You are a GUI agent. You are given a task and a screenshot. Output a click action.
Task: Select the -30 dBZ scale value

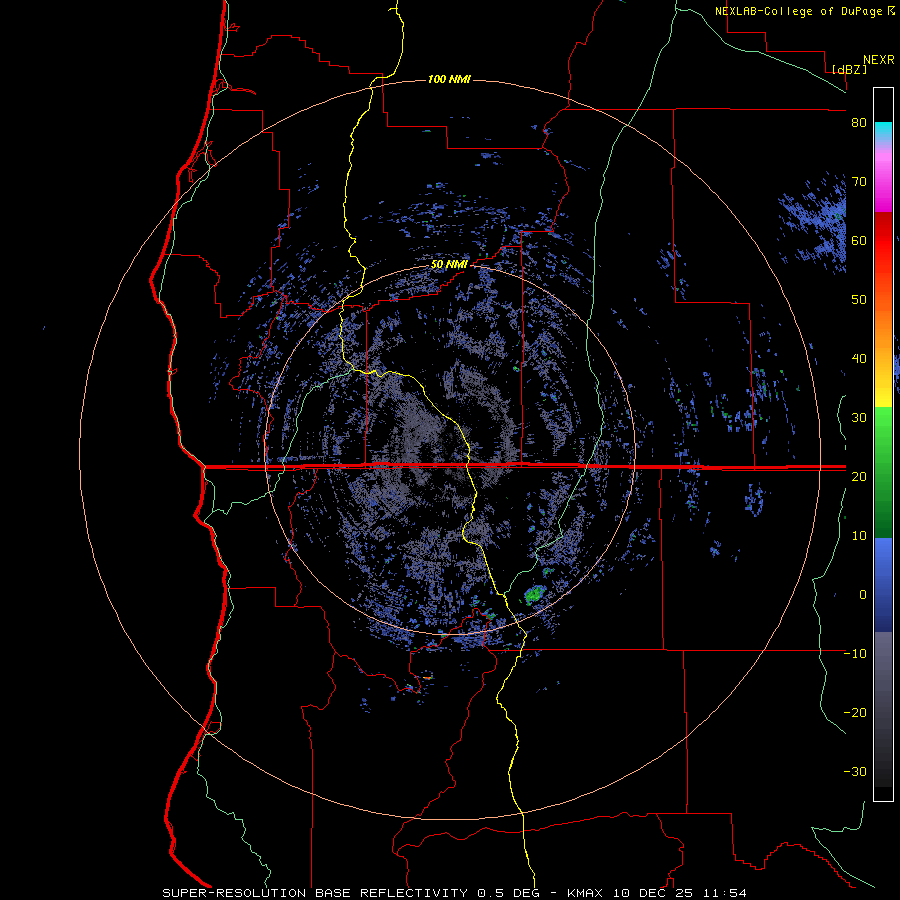[855, 771]
